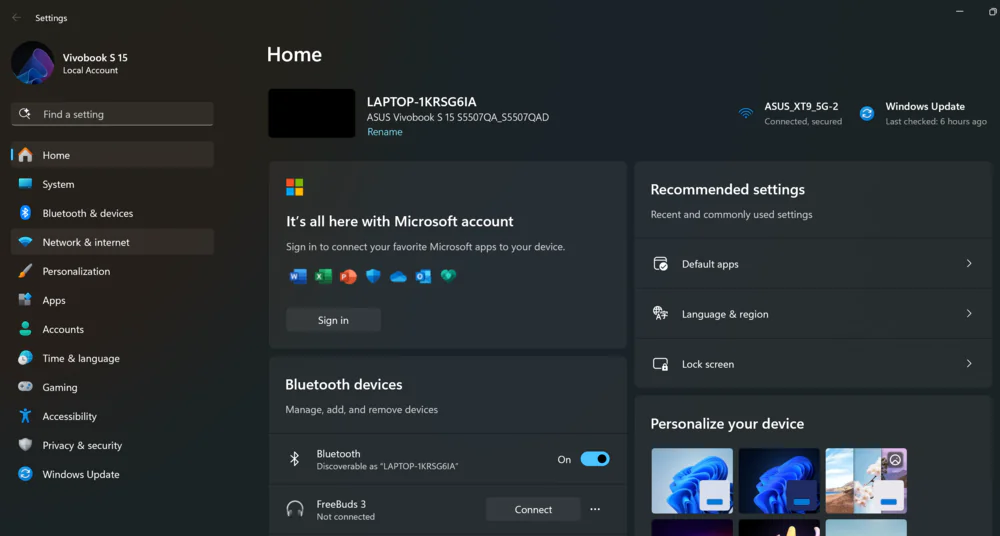Click the Network & internet Wi-Fi icon
1000x536 pixels.
click(x=26, y=242)
